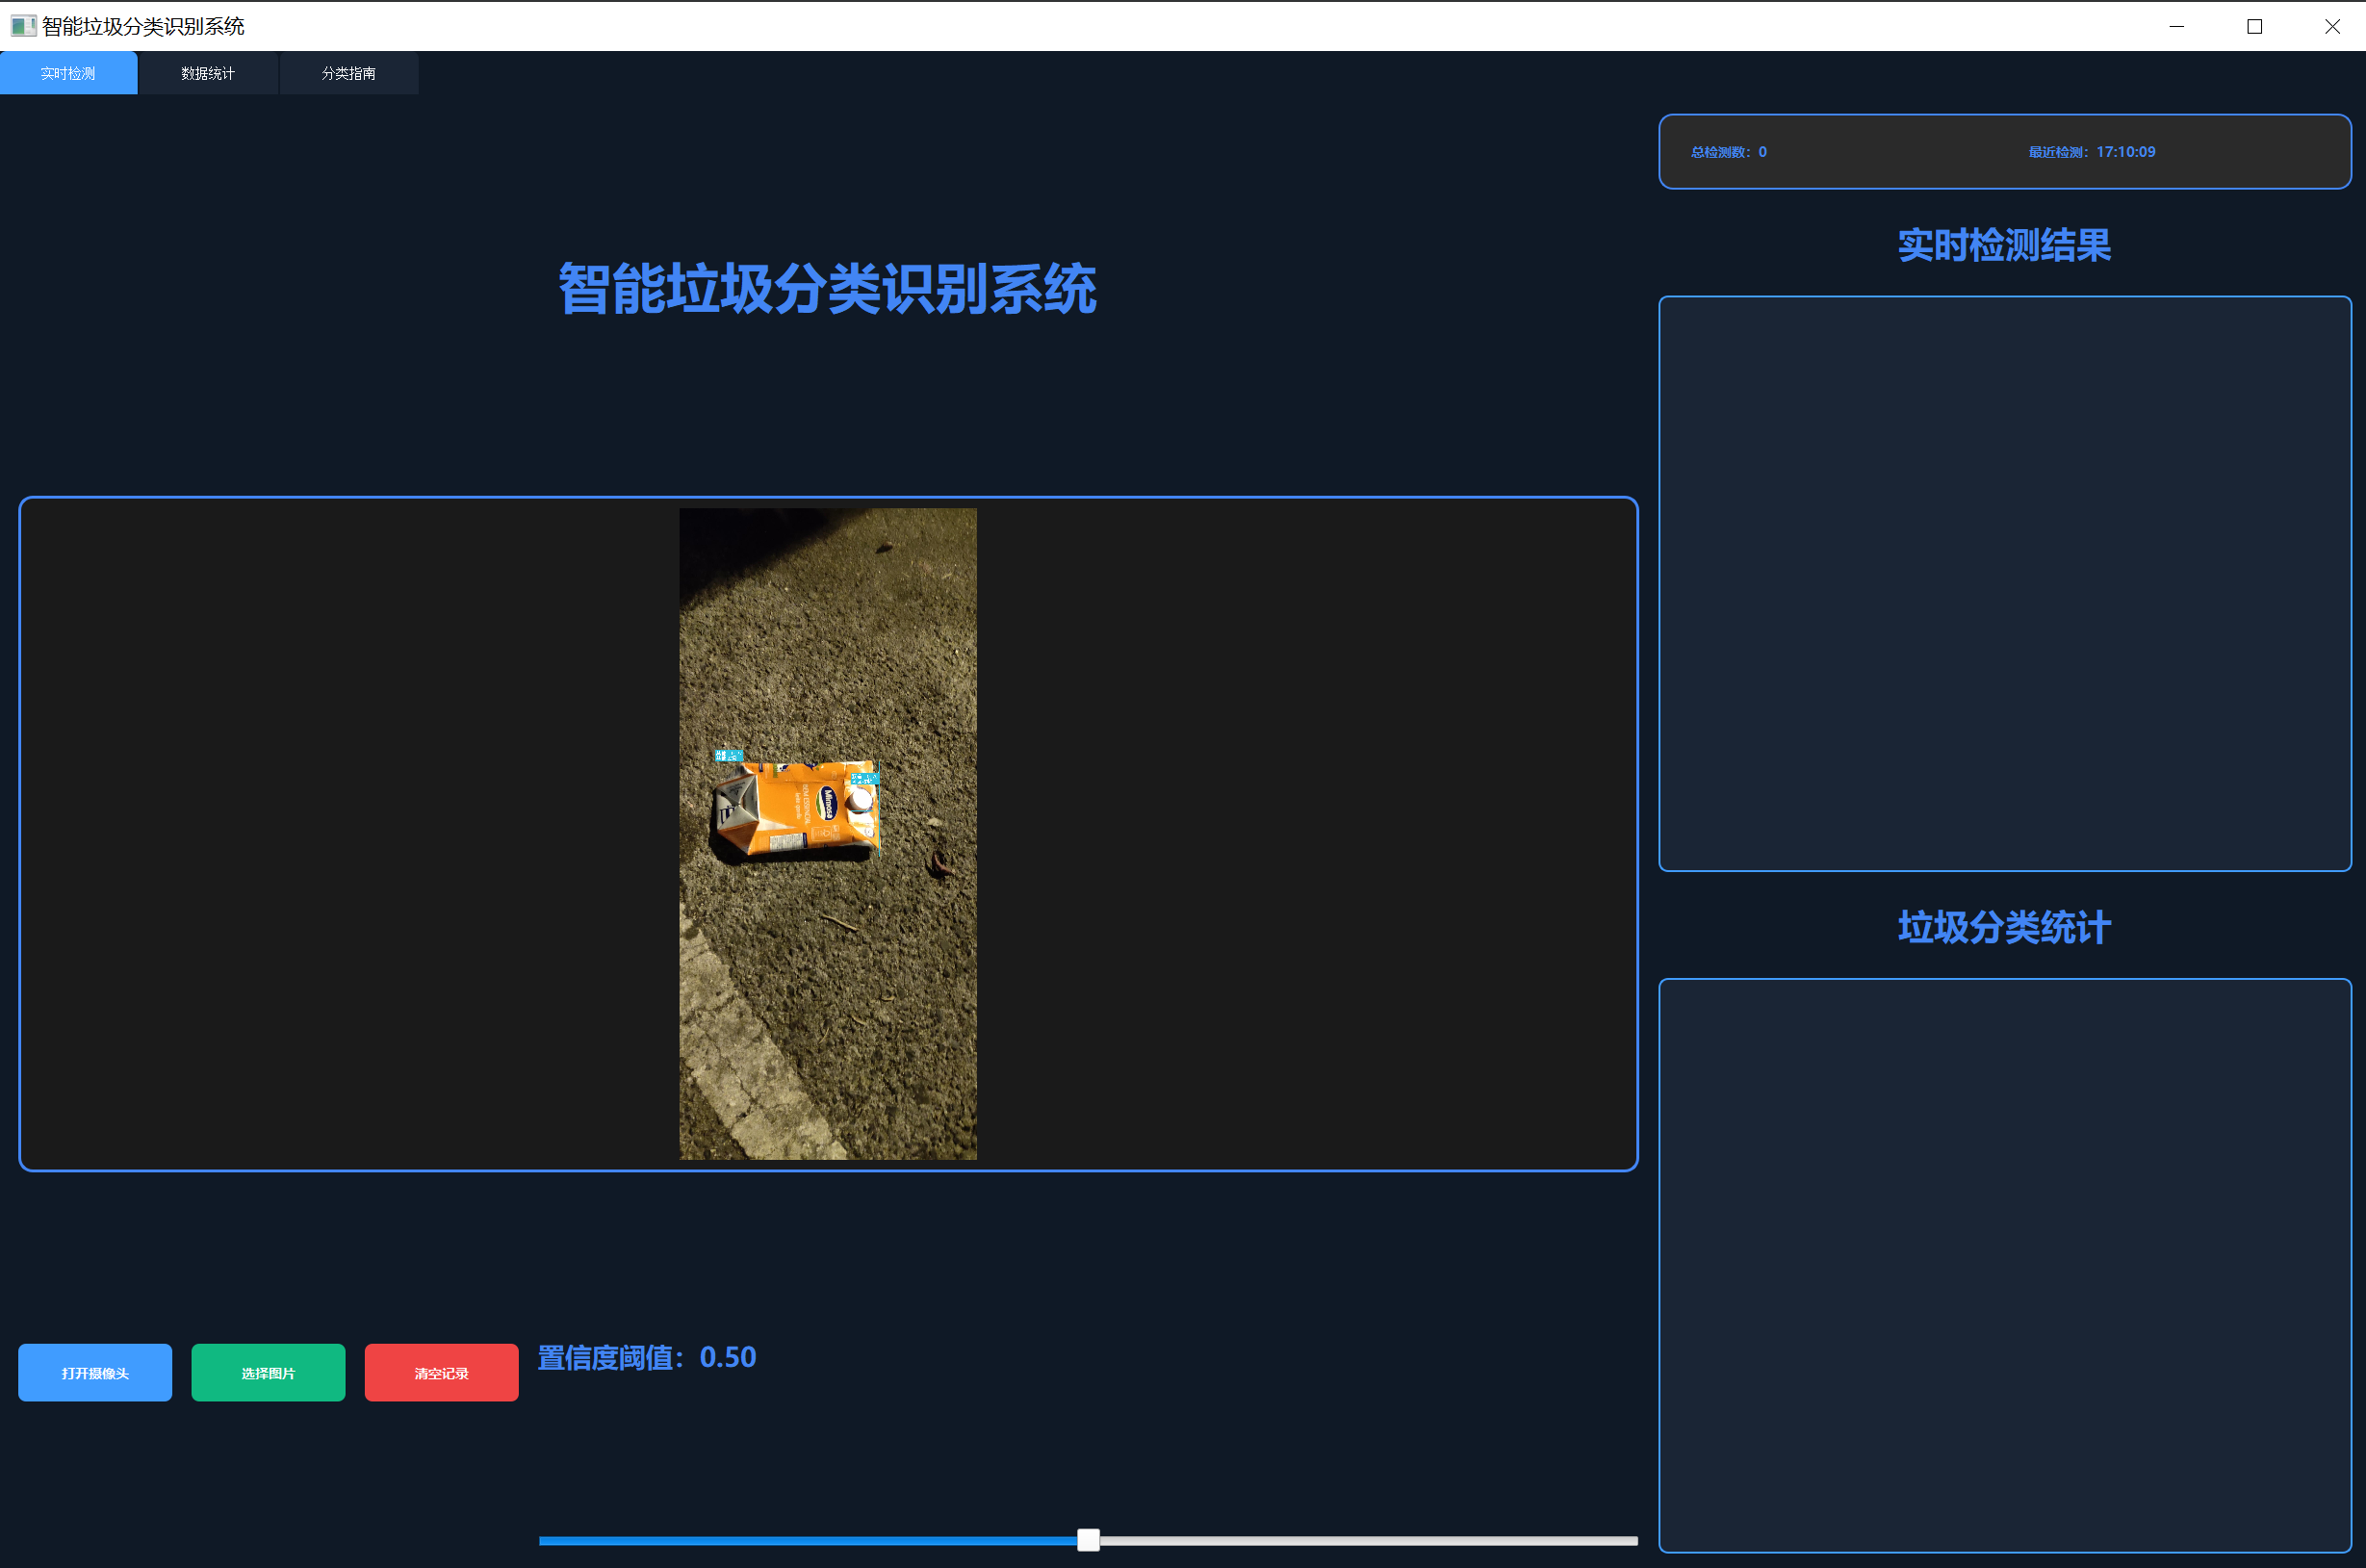Open the 分类指南 tab
The image size is (2366, 1568).
point(348,72)
